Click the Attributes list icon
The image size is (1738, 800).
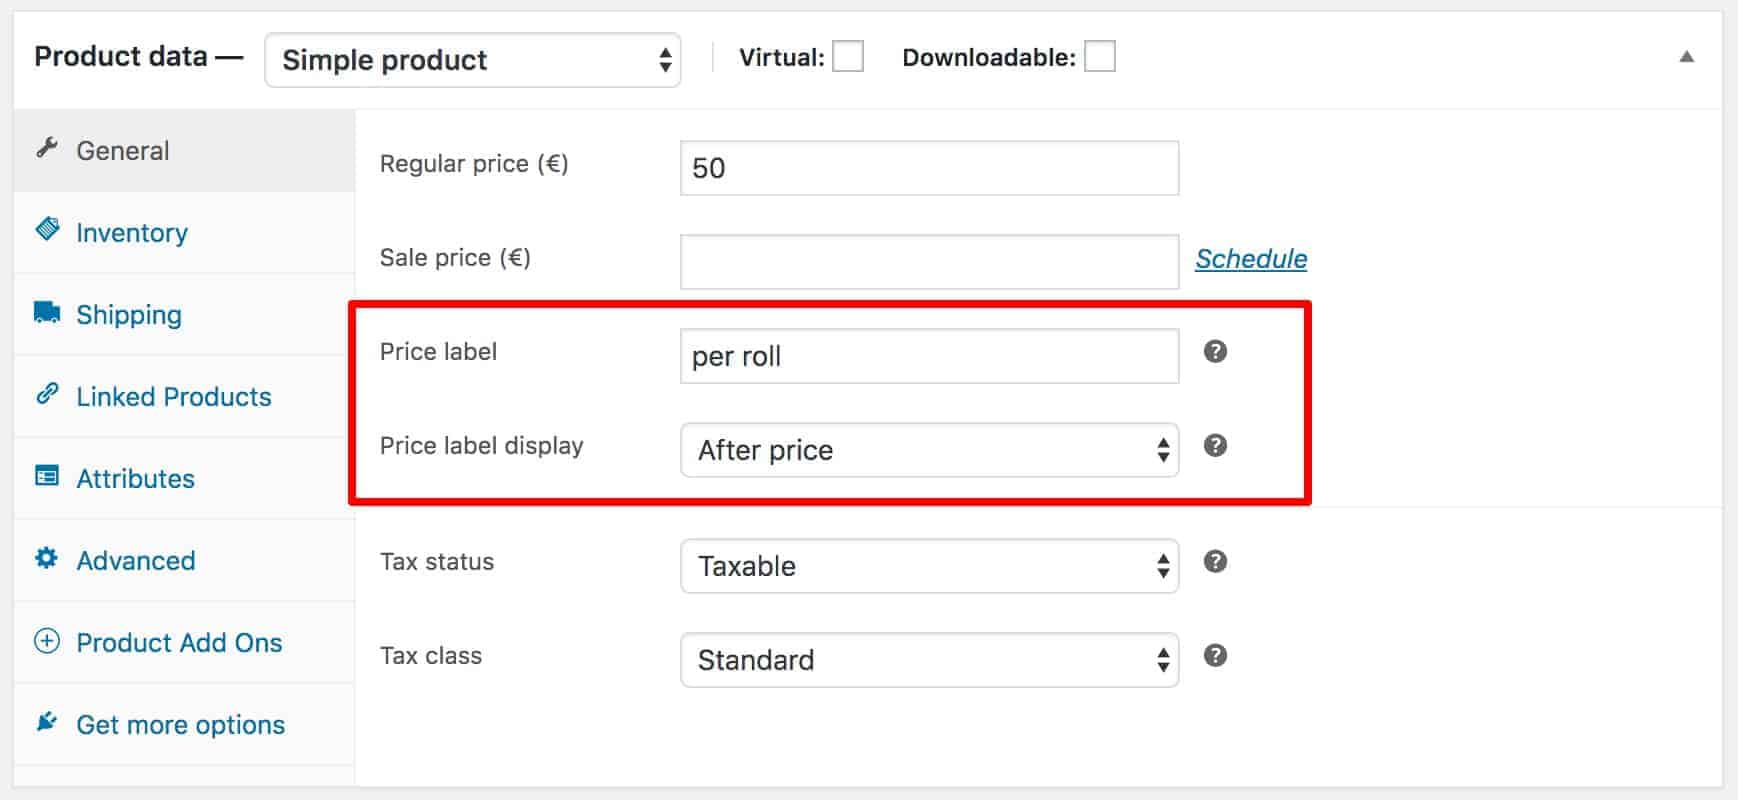[47, 475]
